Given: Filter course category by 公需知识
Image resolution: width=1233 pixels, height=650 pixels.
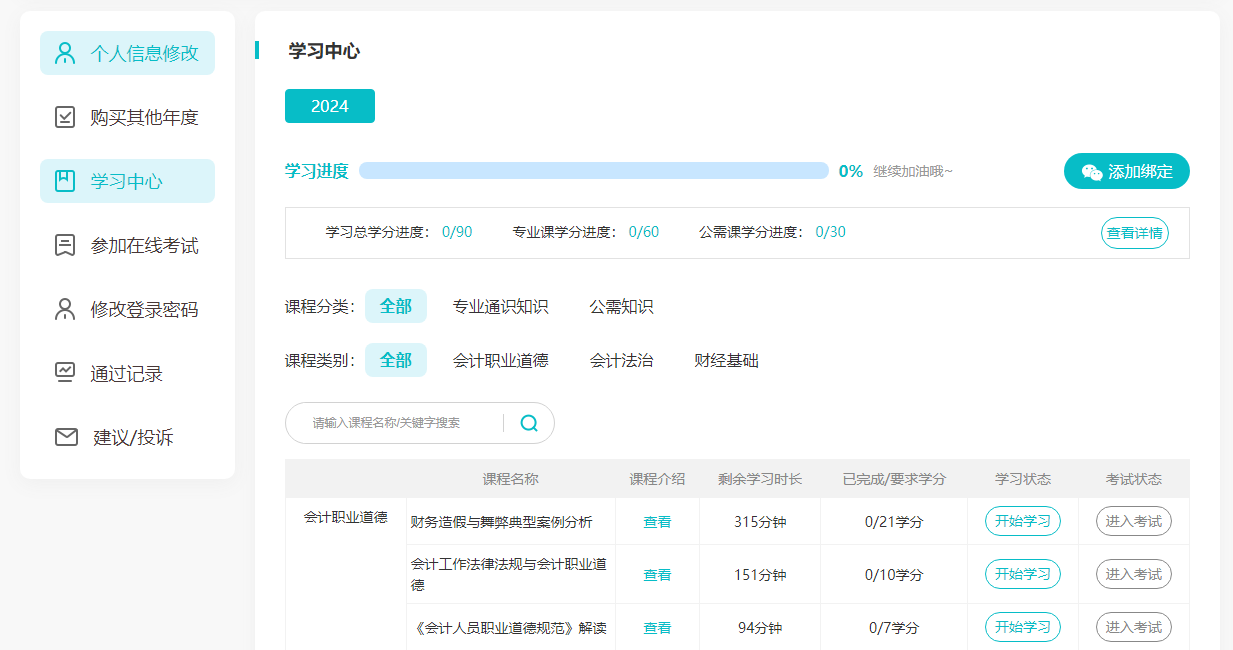Looking at the screenshot, I should (x=621, y=307).
